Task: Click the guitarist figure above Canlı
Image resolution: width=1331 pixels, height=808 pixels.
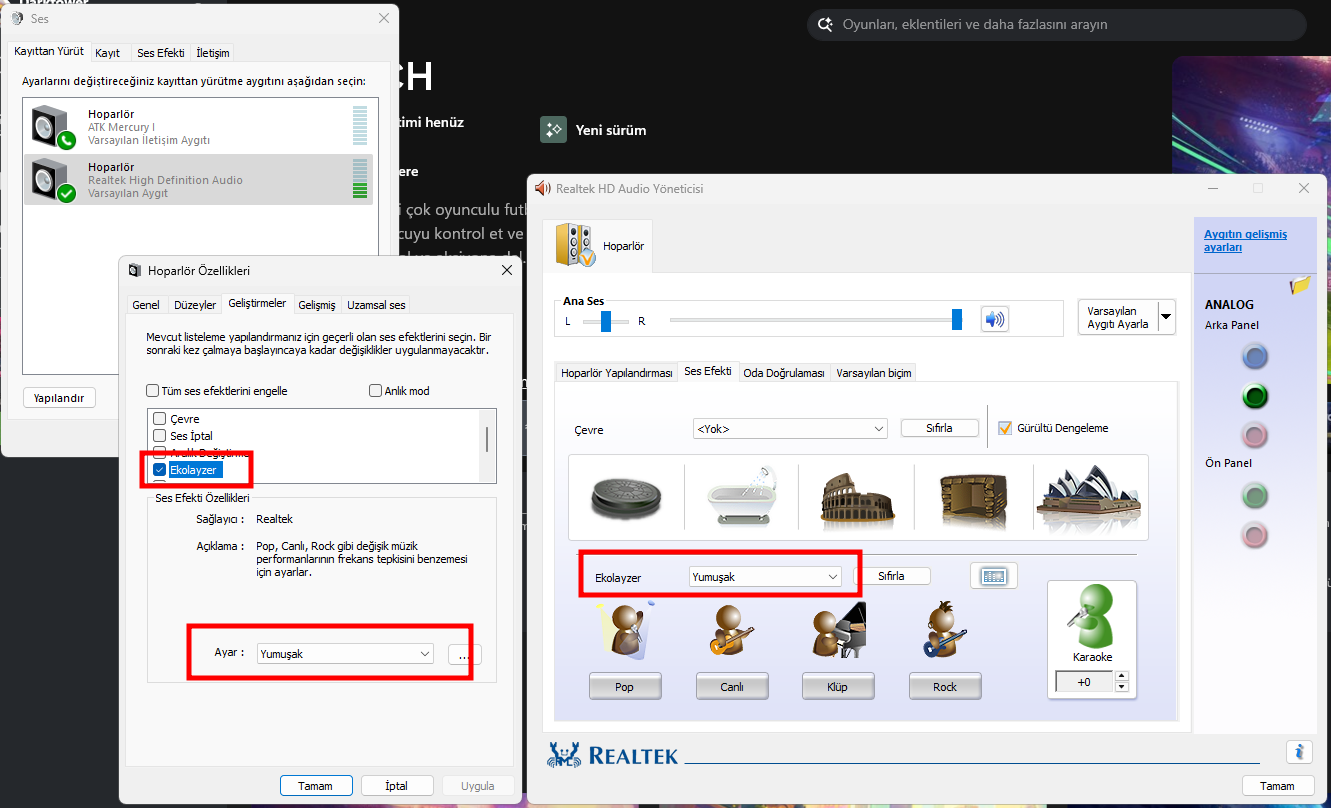Action: [x=731, y=630]
